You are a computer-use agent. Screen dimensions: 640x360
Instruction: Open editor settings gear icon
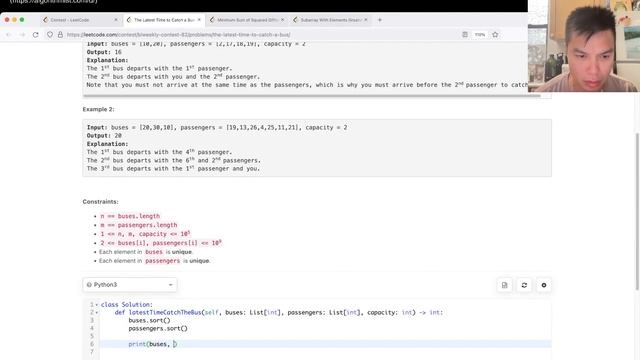544,285
